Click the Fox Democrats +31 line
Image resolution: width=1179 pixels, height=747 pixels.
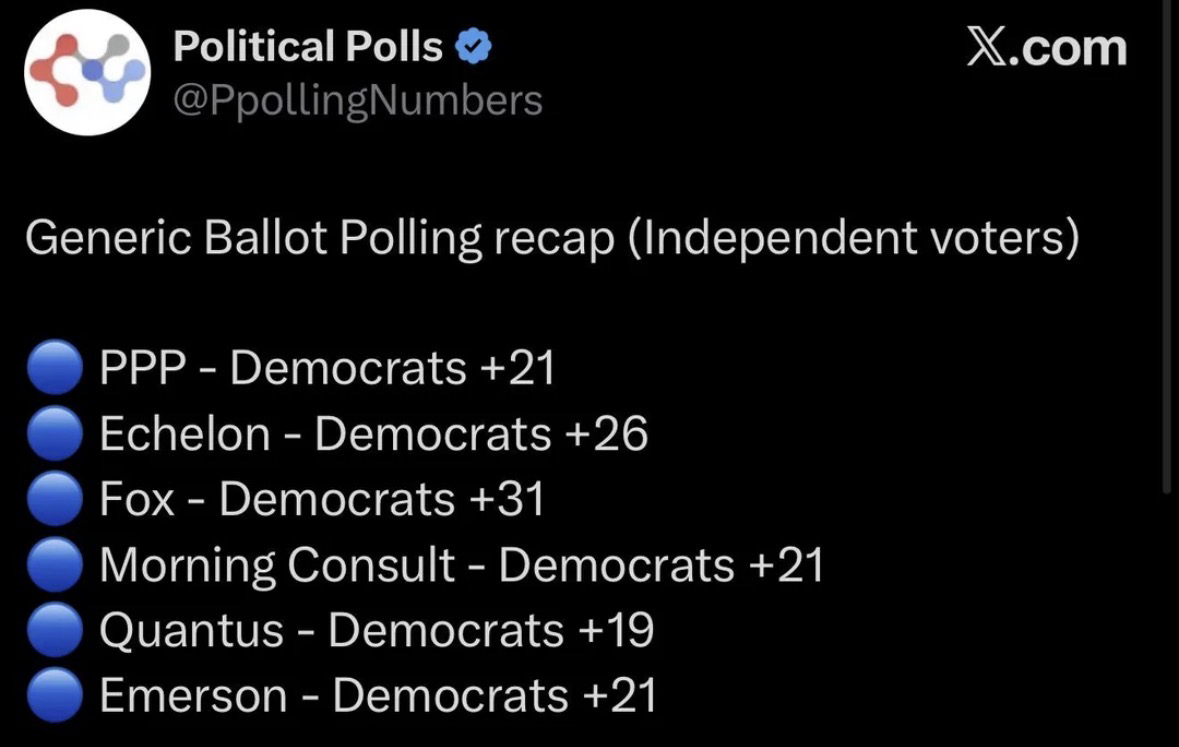pos(322,500)
